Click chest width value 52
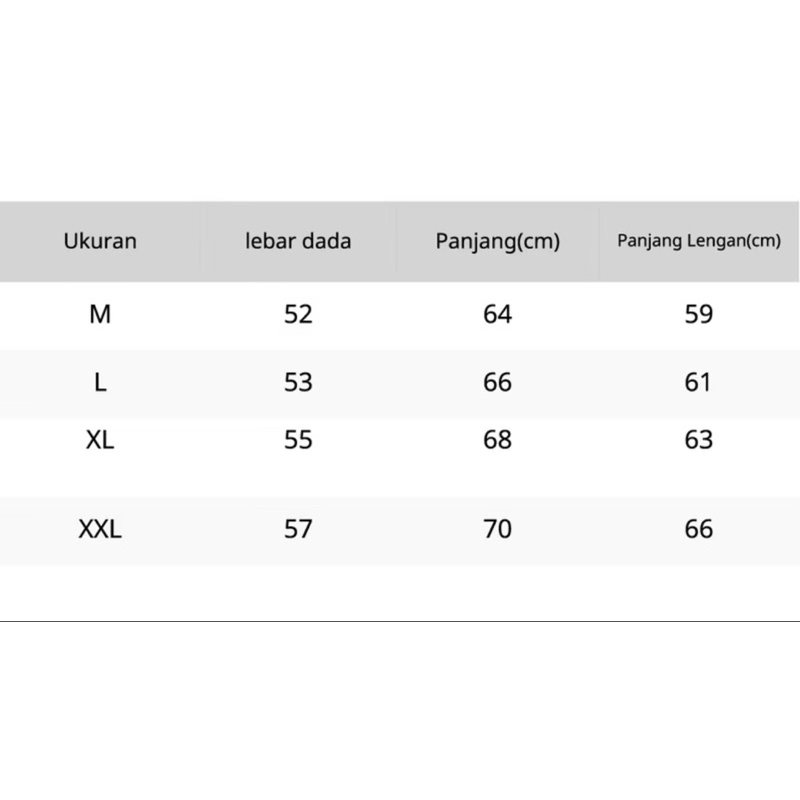The image size is (800, 800). click(298, 314)
